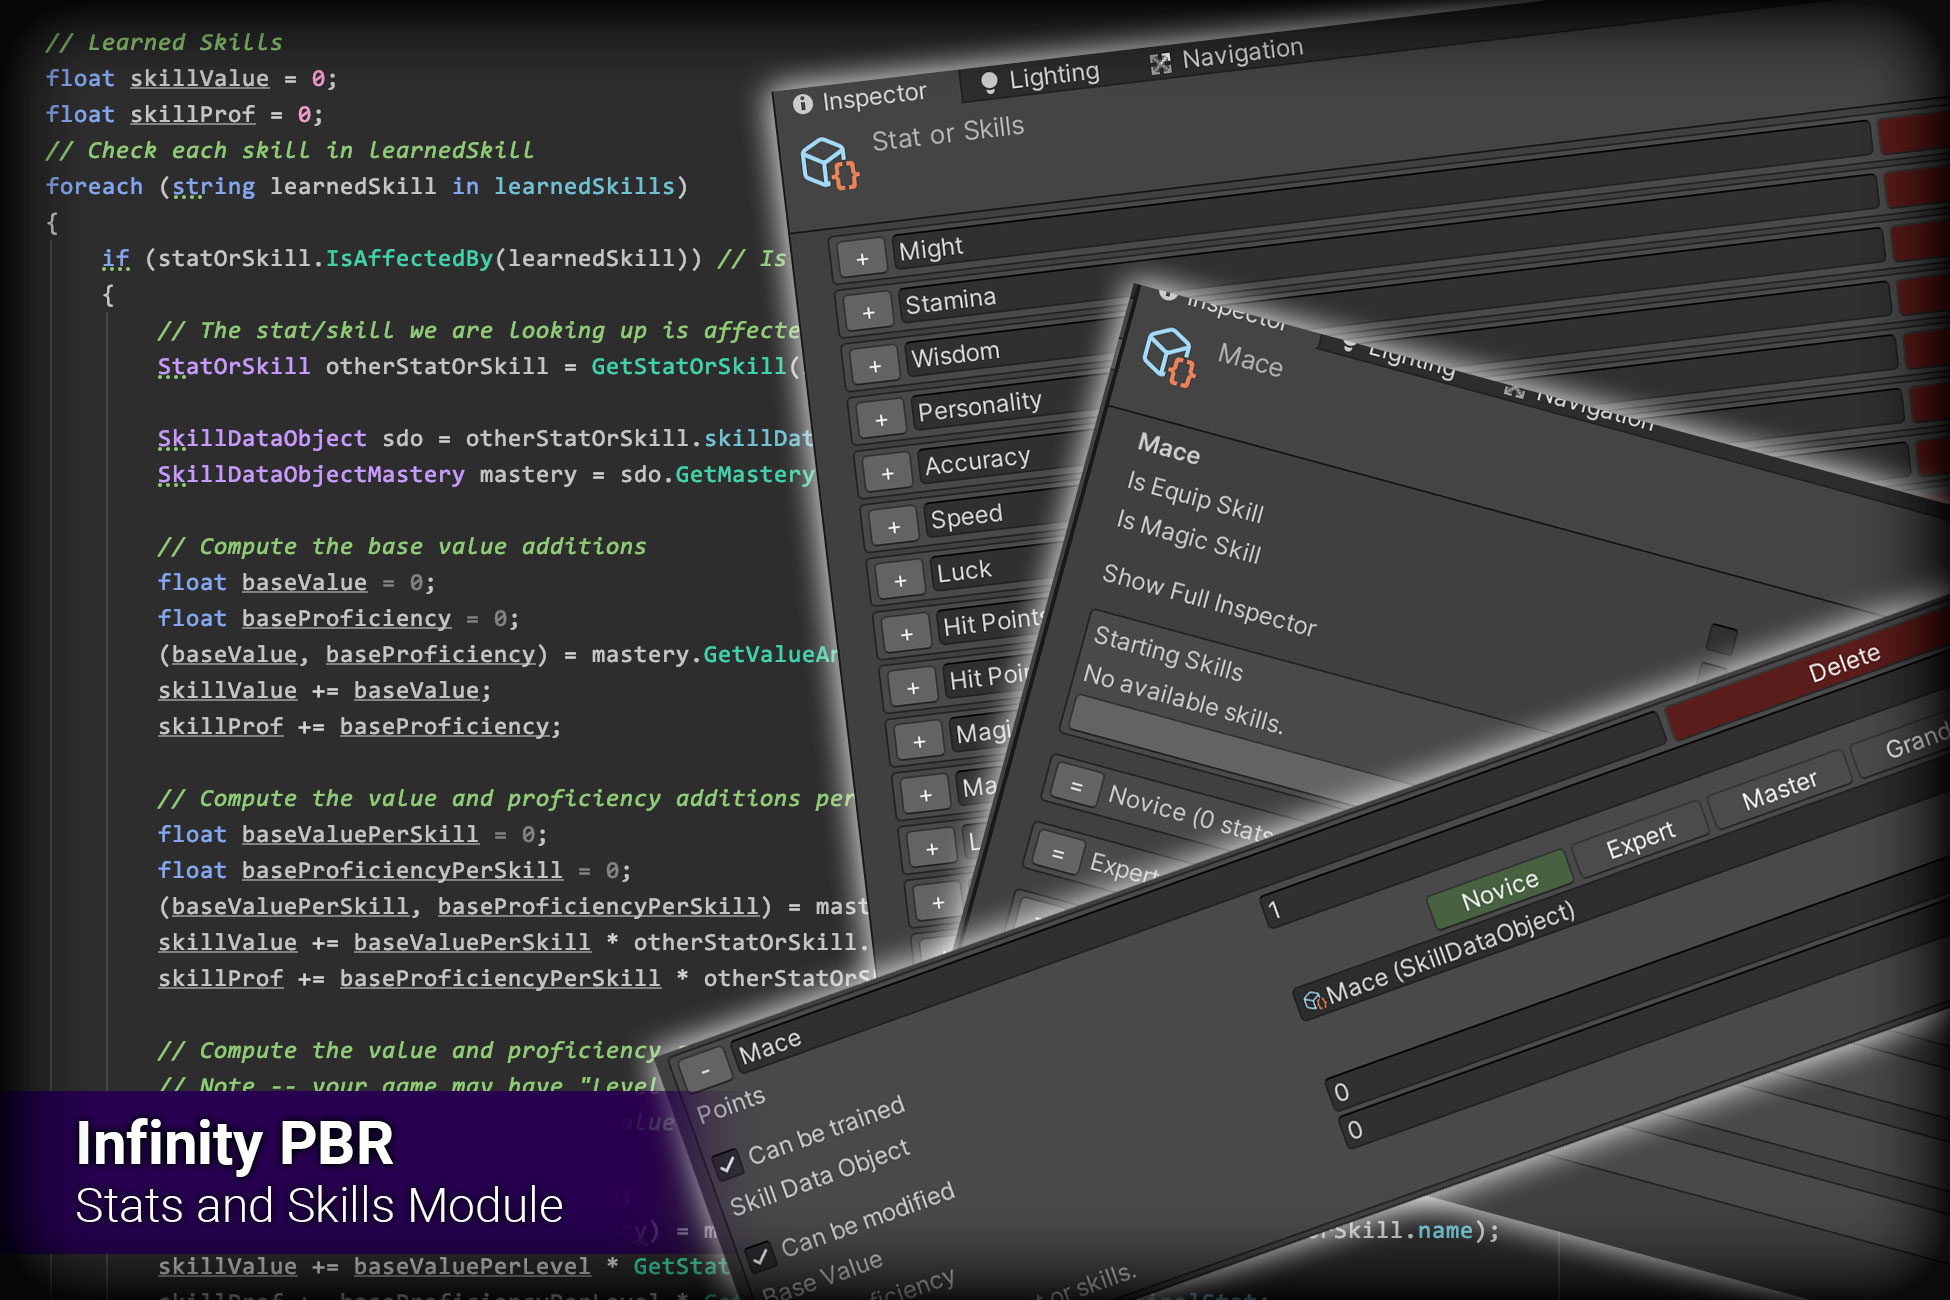Expand the Wisdom row with its plus button
The image size is (1950, 1300).
click(875, 367)
